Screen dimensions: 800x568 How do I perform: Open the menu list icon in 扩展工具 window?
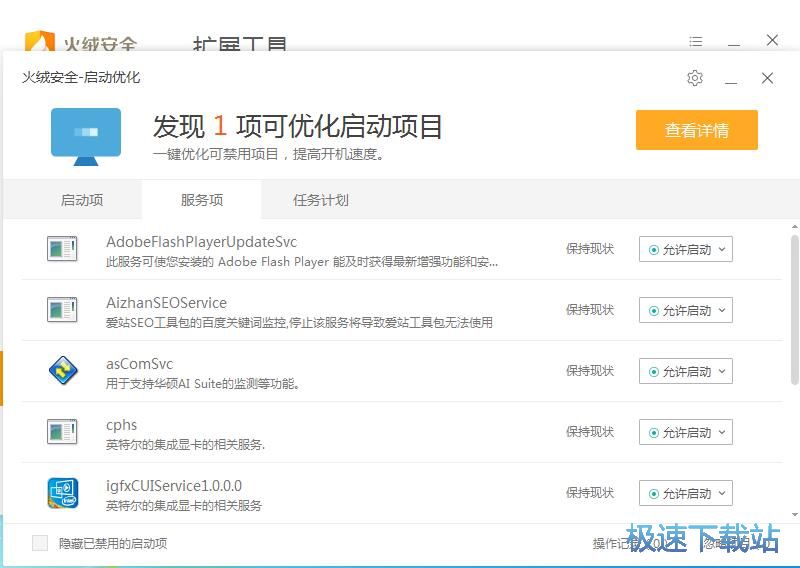pos(695,41)
